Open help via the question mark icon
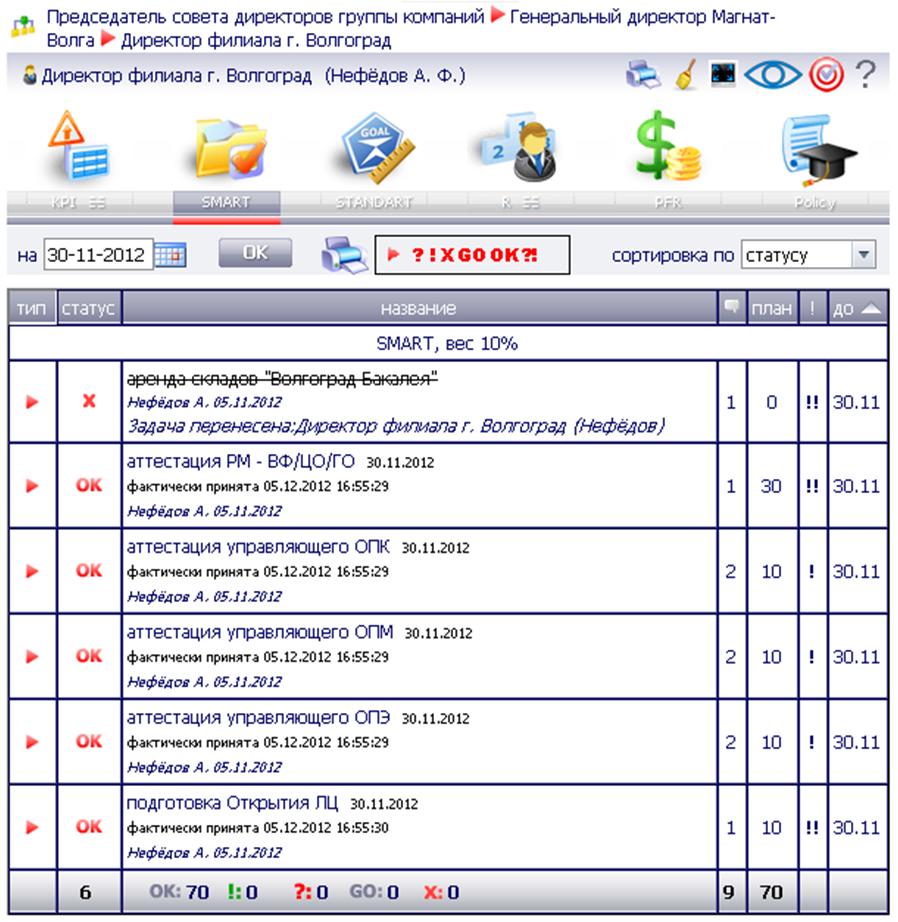Screen dimensions: 898x922 (x=866, y=75)
